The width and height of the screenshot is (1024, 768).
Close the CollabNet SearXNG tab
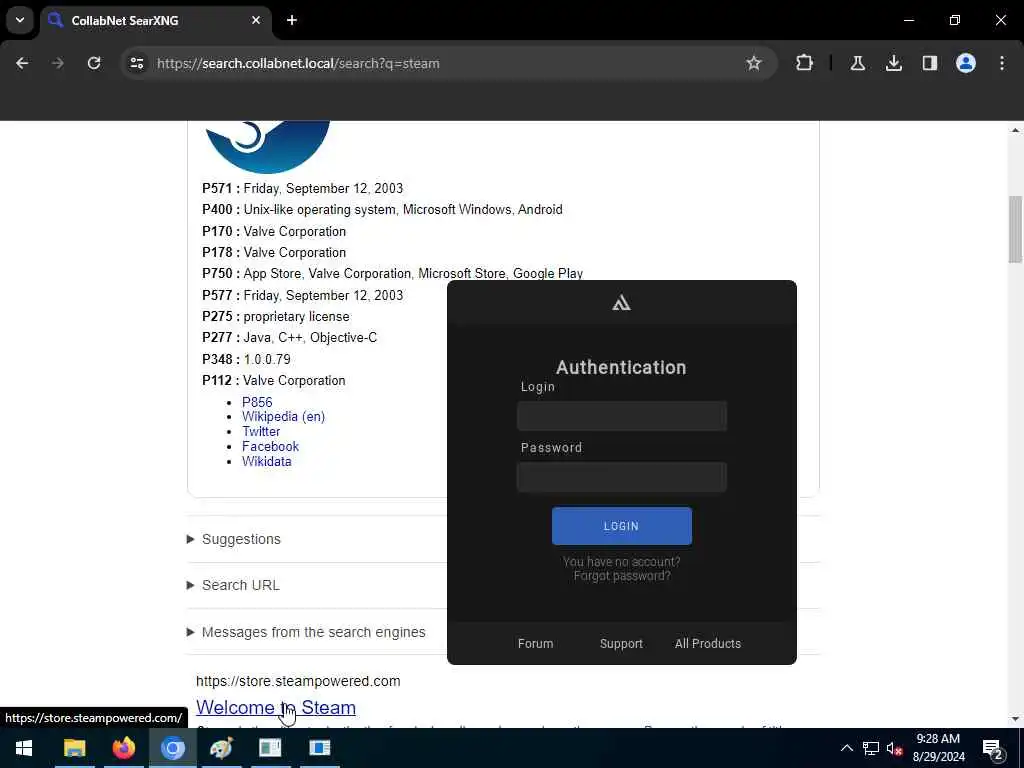click(256, 20)
